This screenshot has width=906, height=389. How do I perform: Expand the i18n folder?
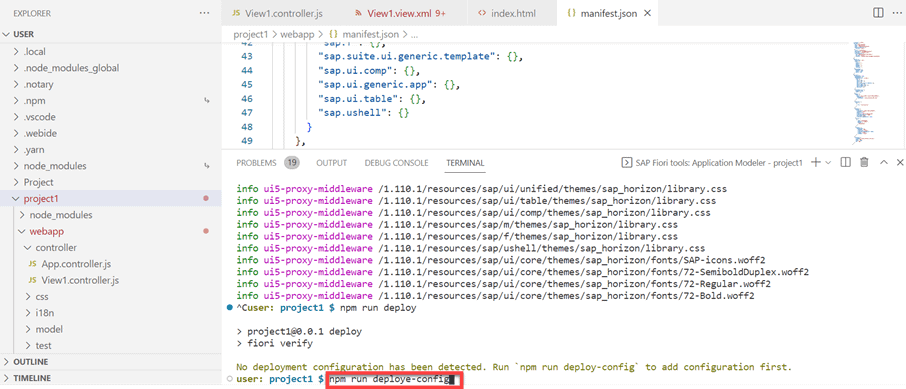point(110,313)
